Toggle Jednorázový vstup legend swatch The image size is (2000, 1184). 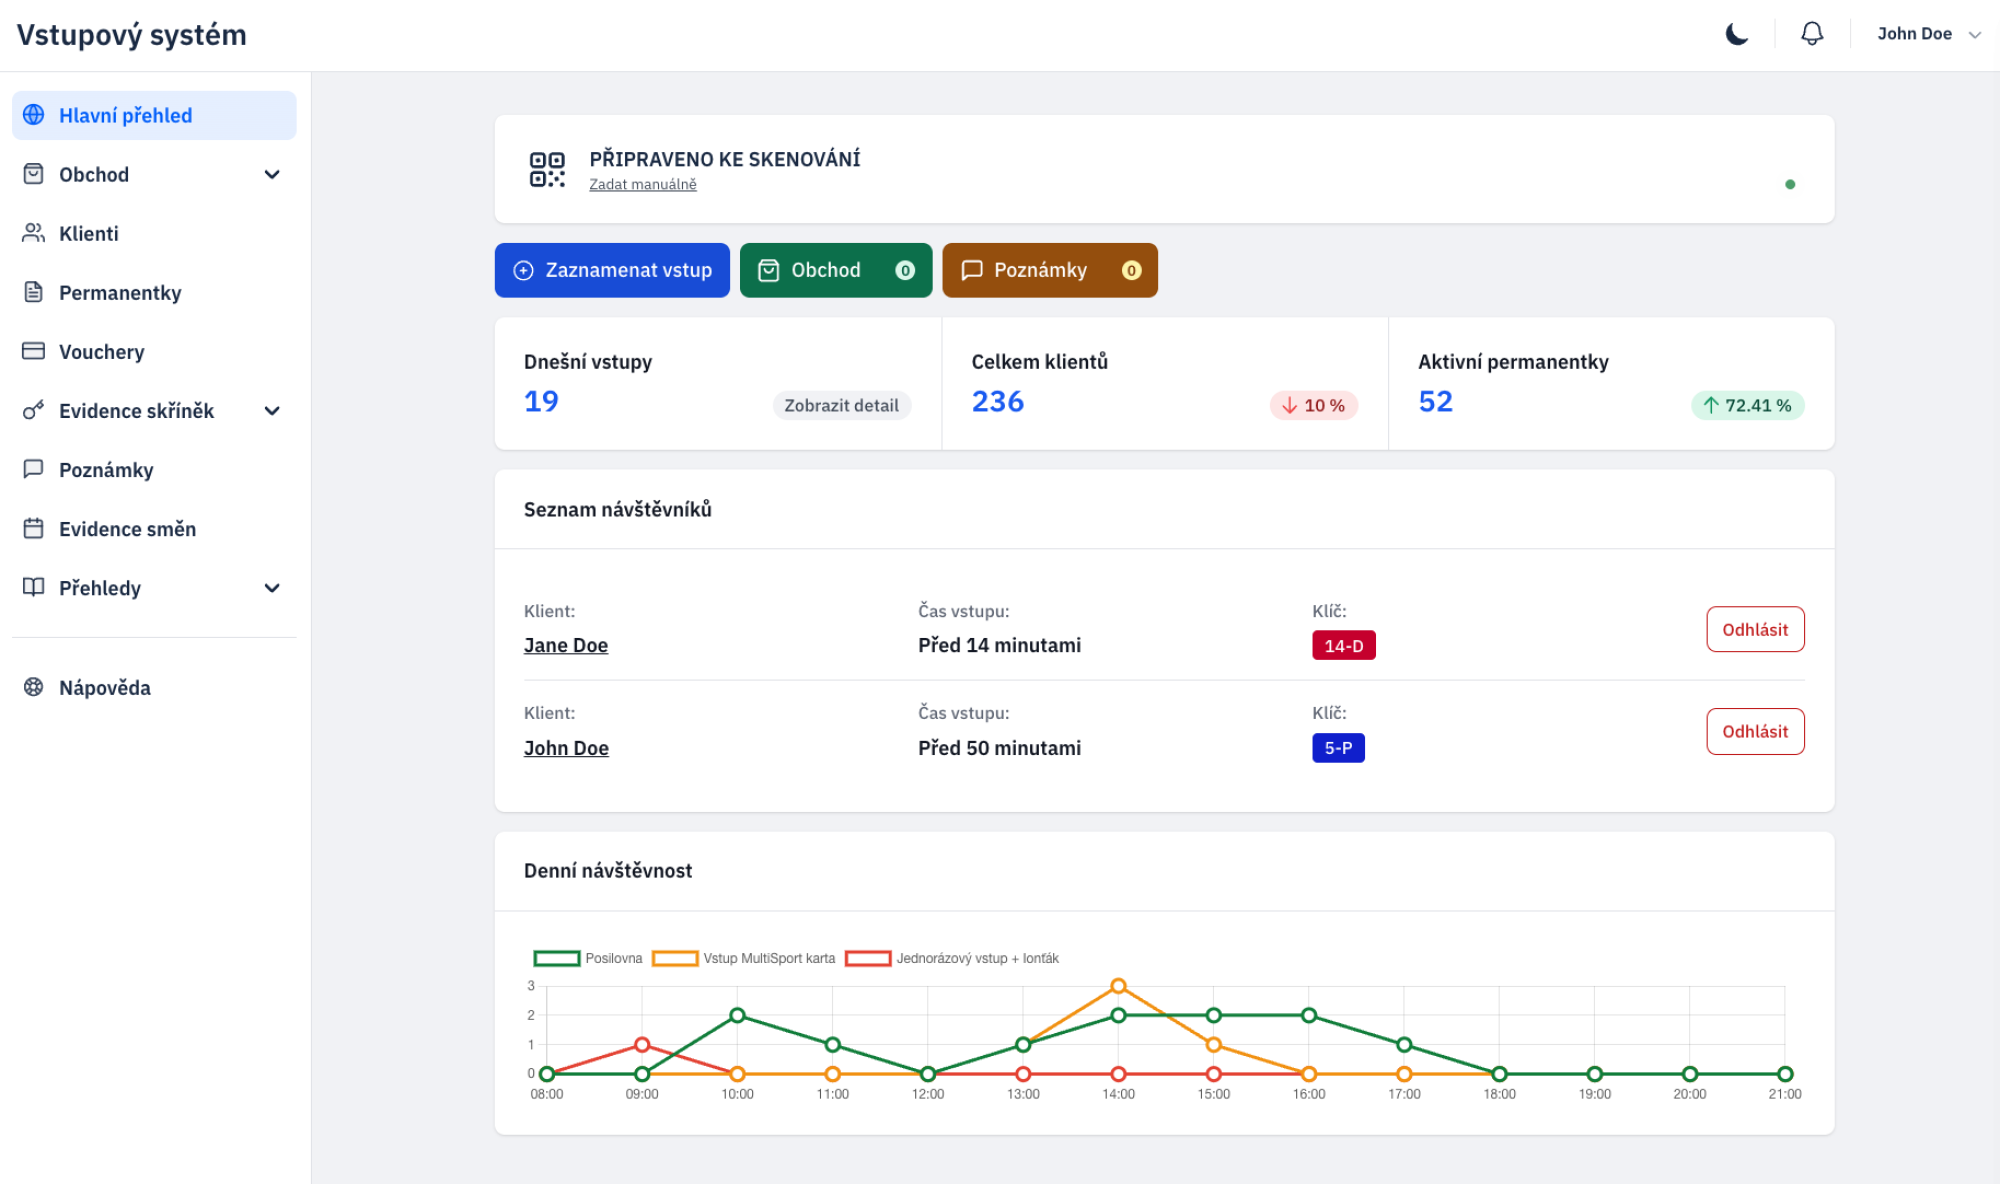coord(868,958)
